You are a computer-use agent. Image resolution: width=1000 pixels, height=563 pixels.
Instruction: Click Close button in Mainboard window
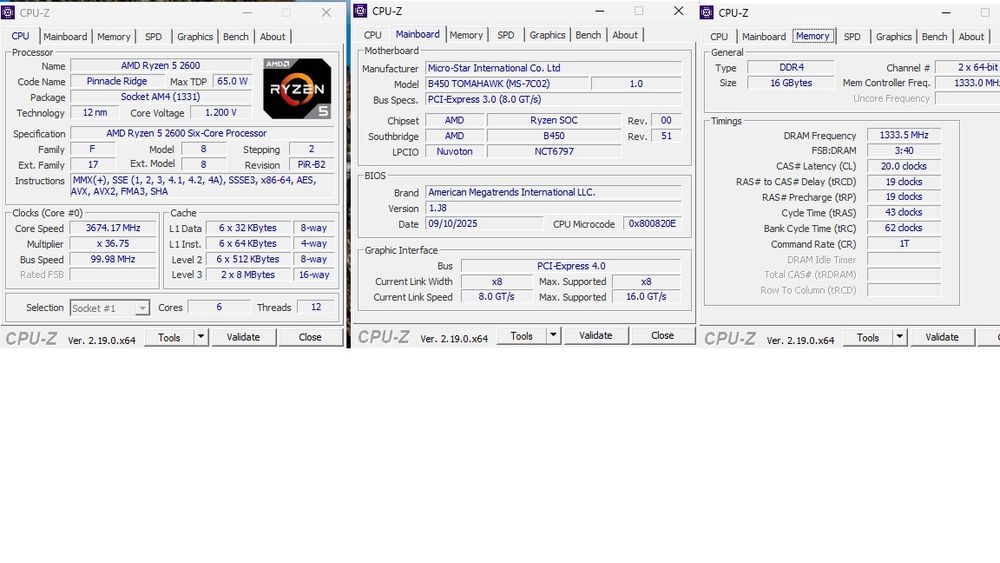coord(662,335)
